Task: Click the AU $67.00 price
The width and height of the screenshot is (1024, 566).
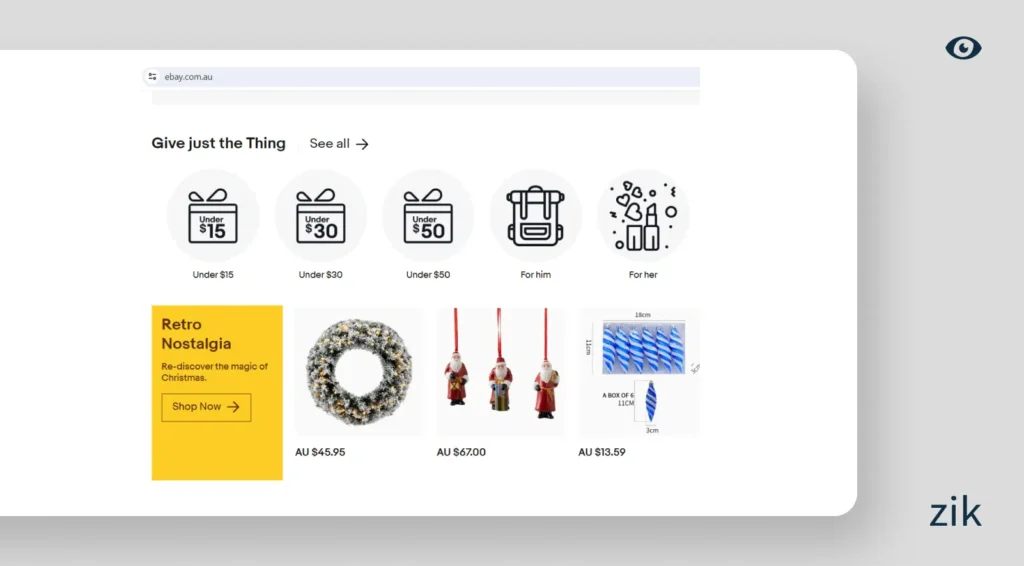Action: click(461, 452)
